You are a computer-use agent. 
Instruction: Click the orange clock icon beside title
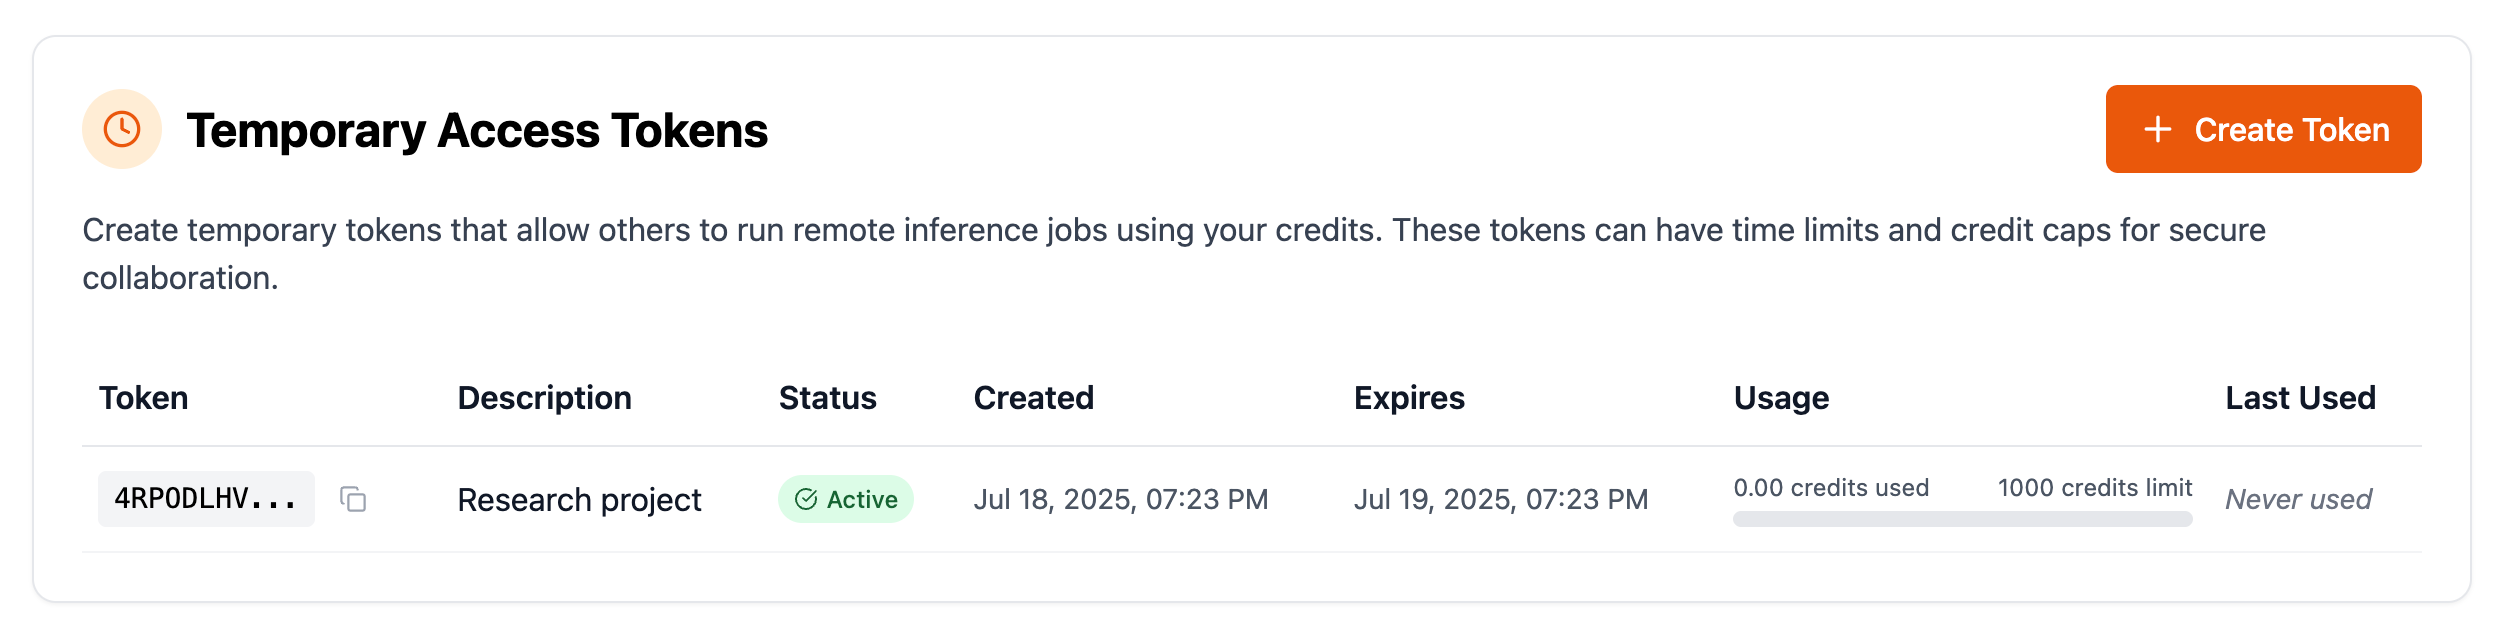tap(122, 129)
